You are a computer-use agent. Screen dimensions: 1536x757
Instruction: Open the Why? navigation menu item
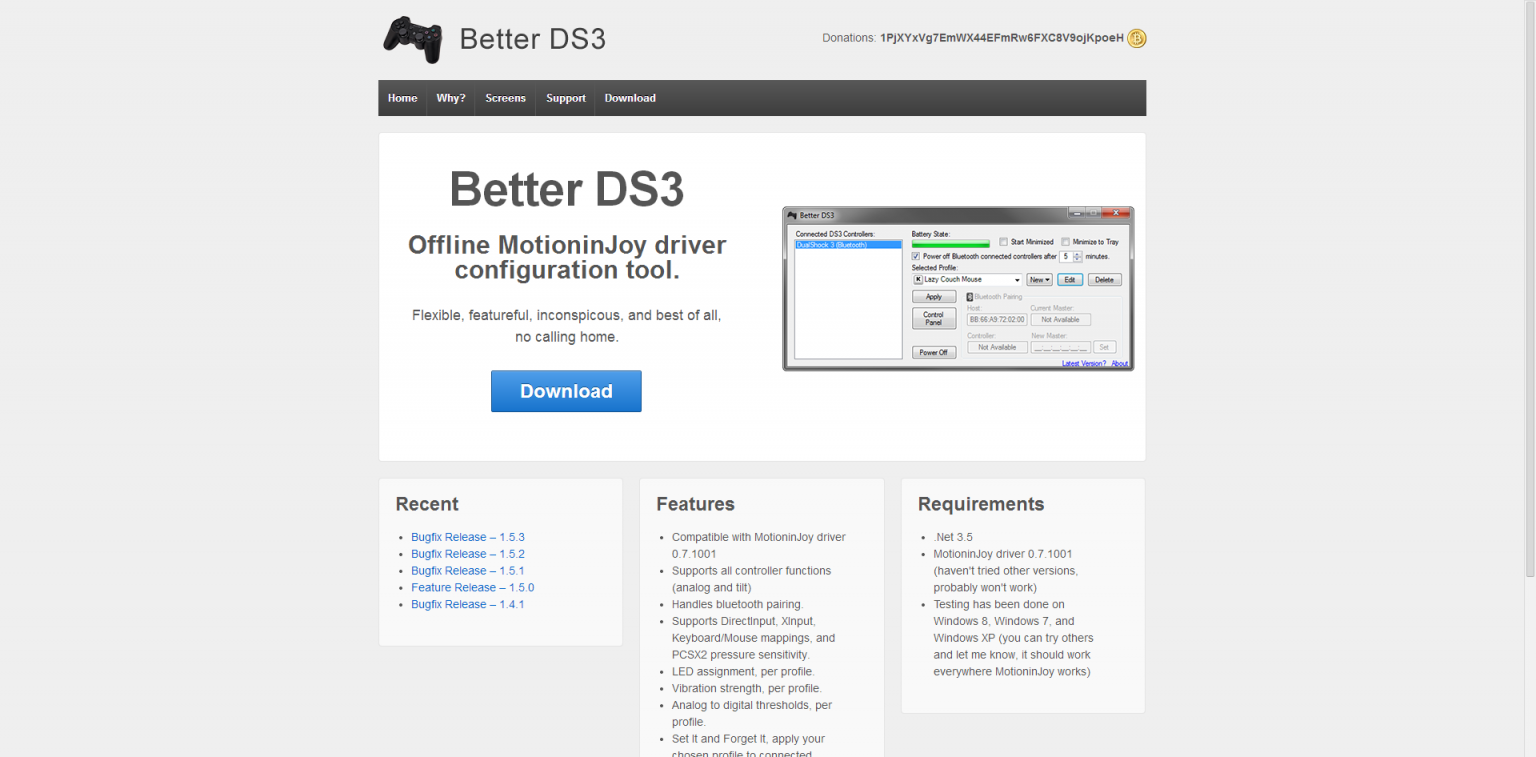451,98
